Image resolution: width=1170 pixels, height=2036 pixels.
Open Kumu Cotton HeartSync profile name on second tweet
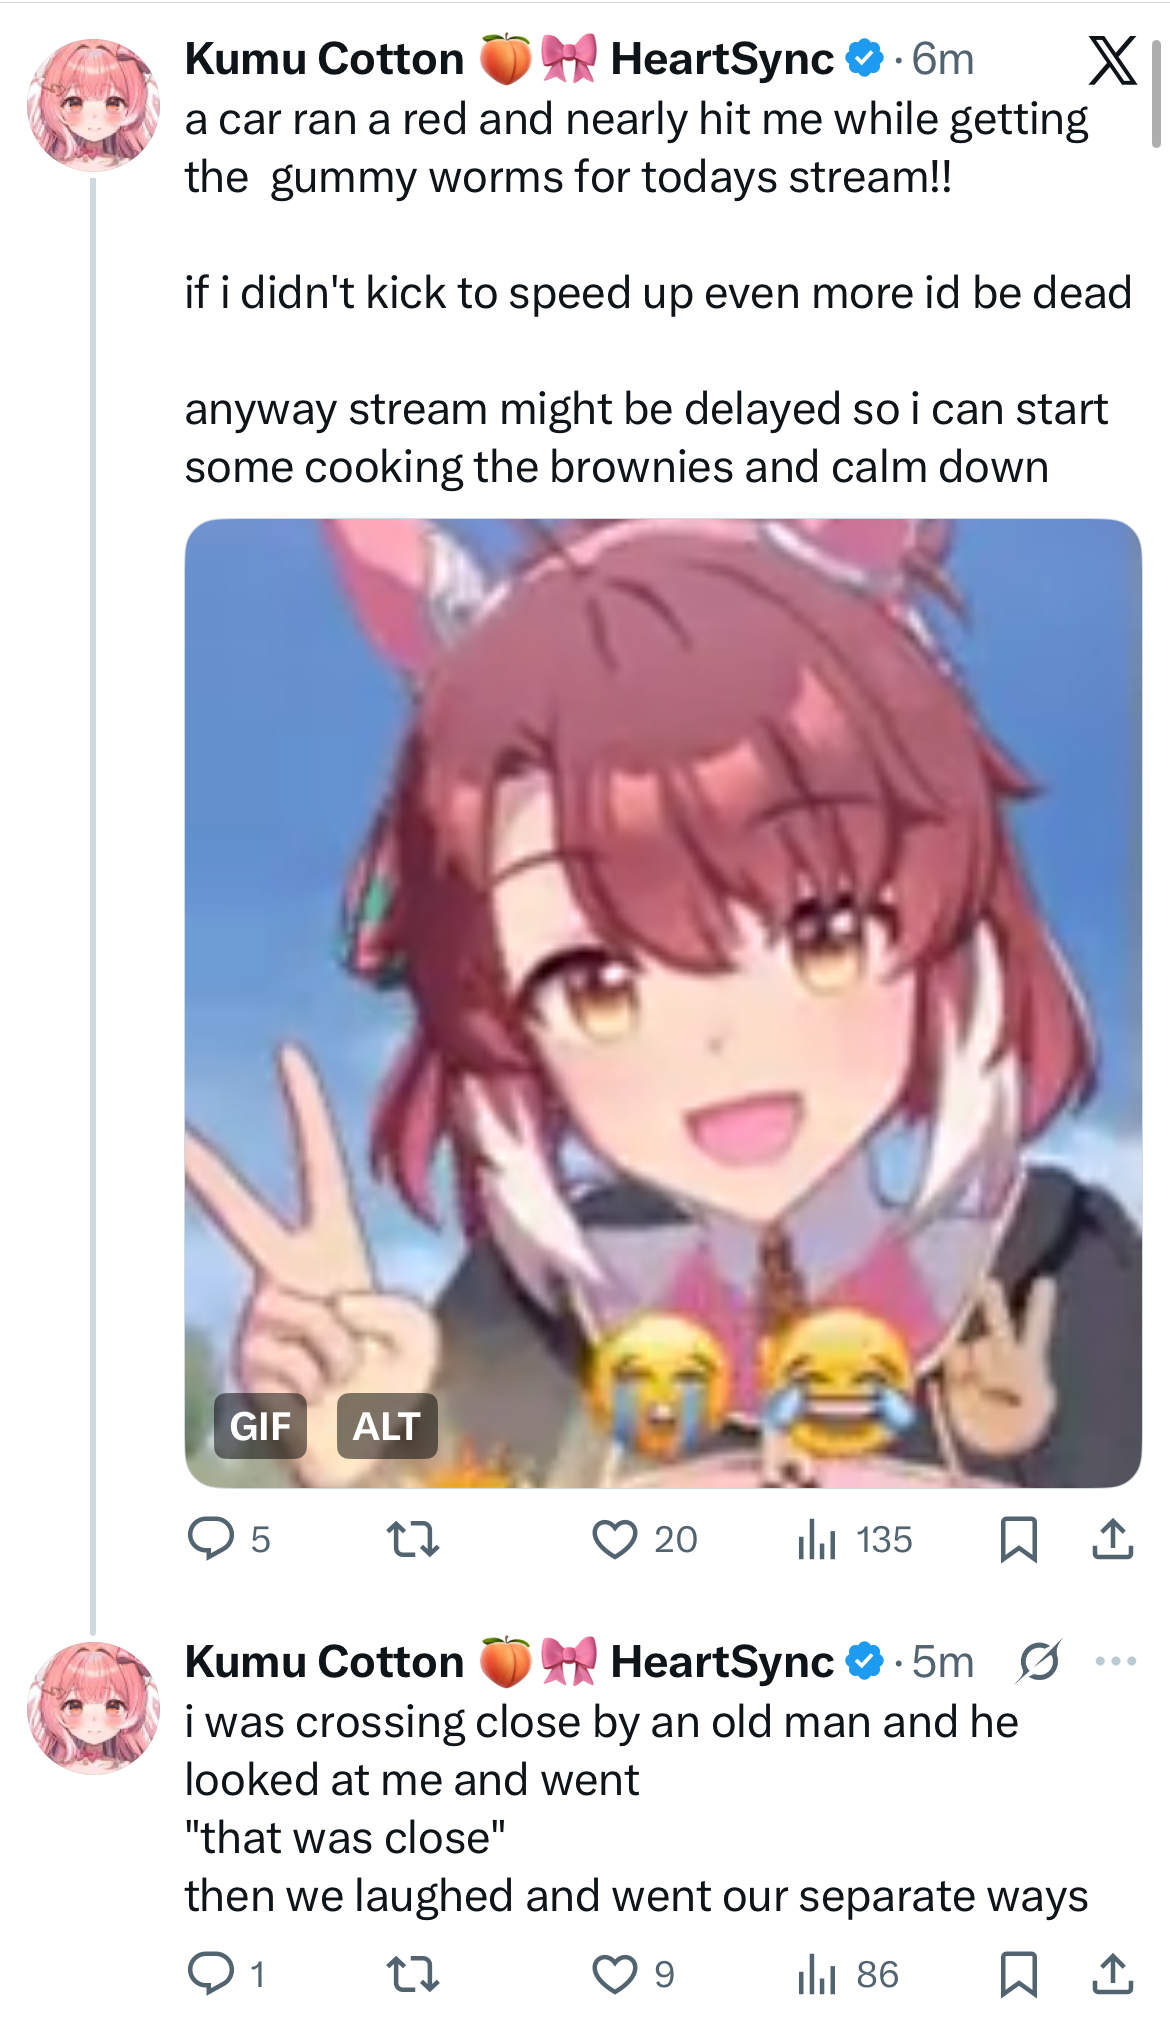[509, 1661]
